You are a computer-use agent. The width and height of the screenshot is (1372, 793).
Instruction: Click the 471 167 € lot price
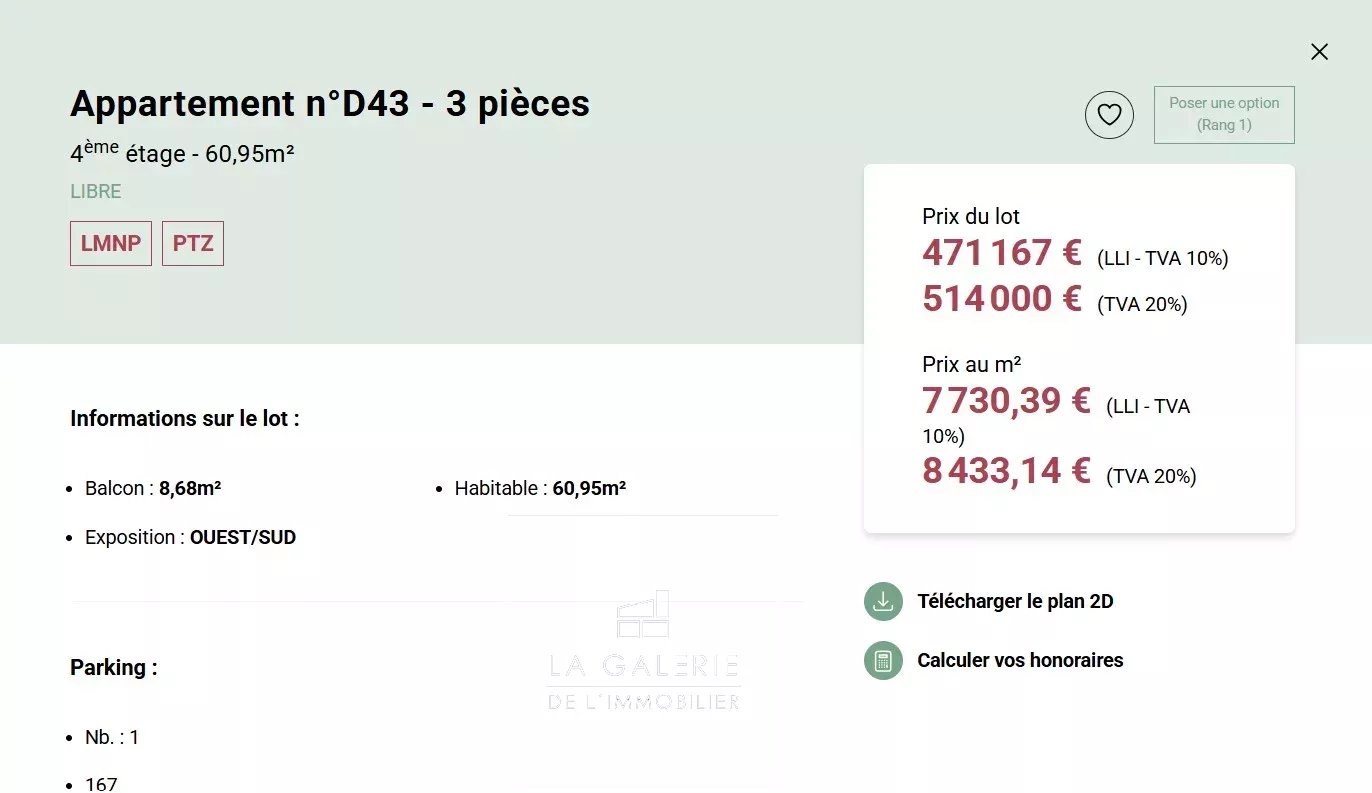[1002, 253]
